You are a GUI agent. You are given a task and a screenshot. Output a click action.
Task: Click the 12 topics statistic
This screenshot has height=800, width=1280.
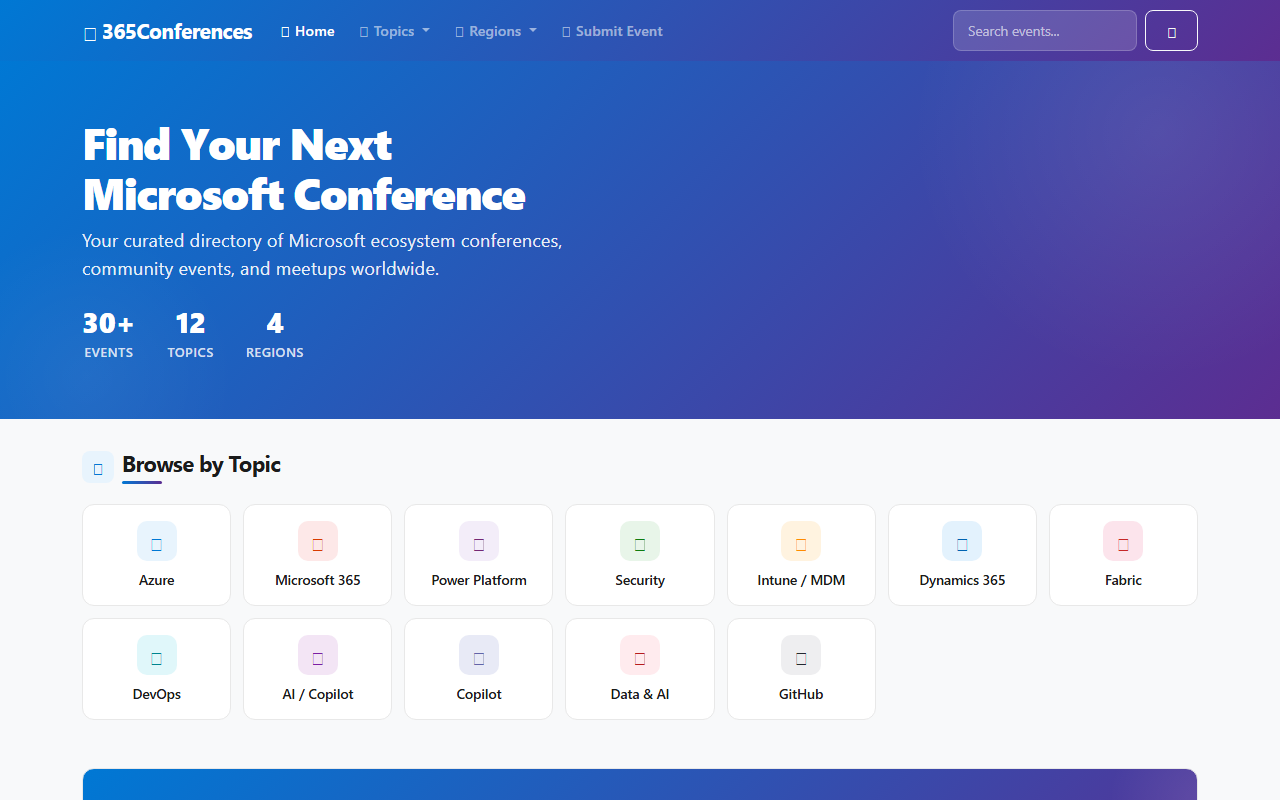click(190, 335)
